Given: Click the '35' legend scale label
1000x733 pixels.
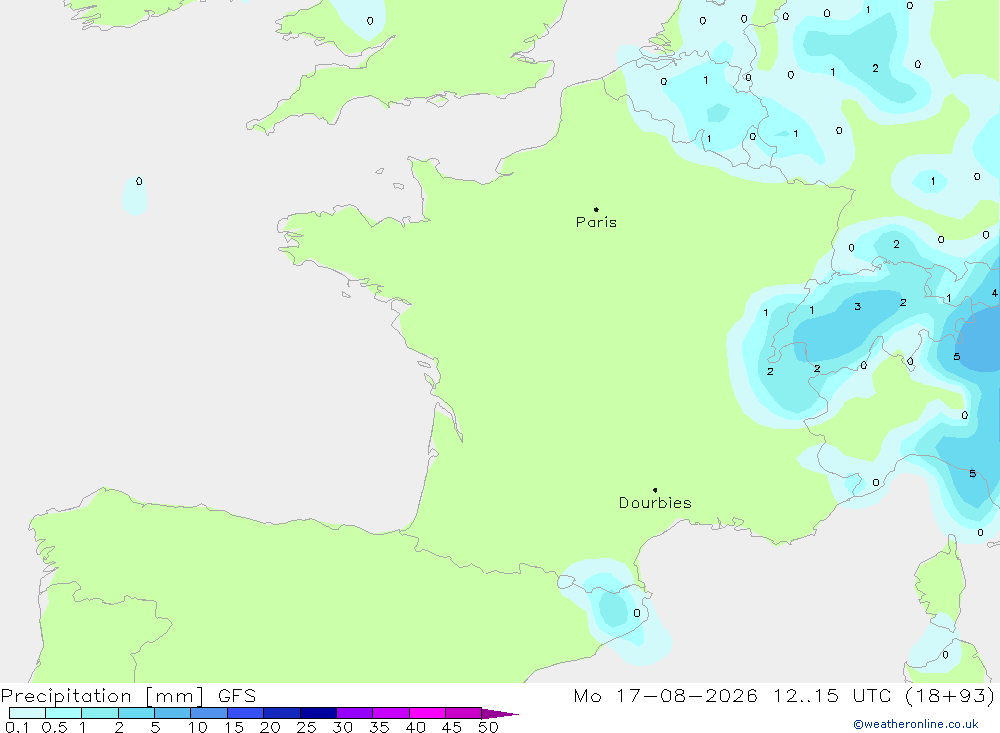Looking at the screenshot, I should point(379,727).
